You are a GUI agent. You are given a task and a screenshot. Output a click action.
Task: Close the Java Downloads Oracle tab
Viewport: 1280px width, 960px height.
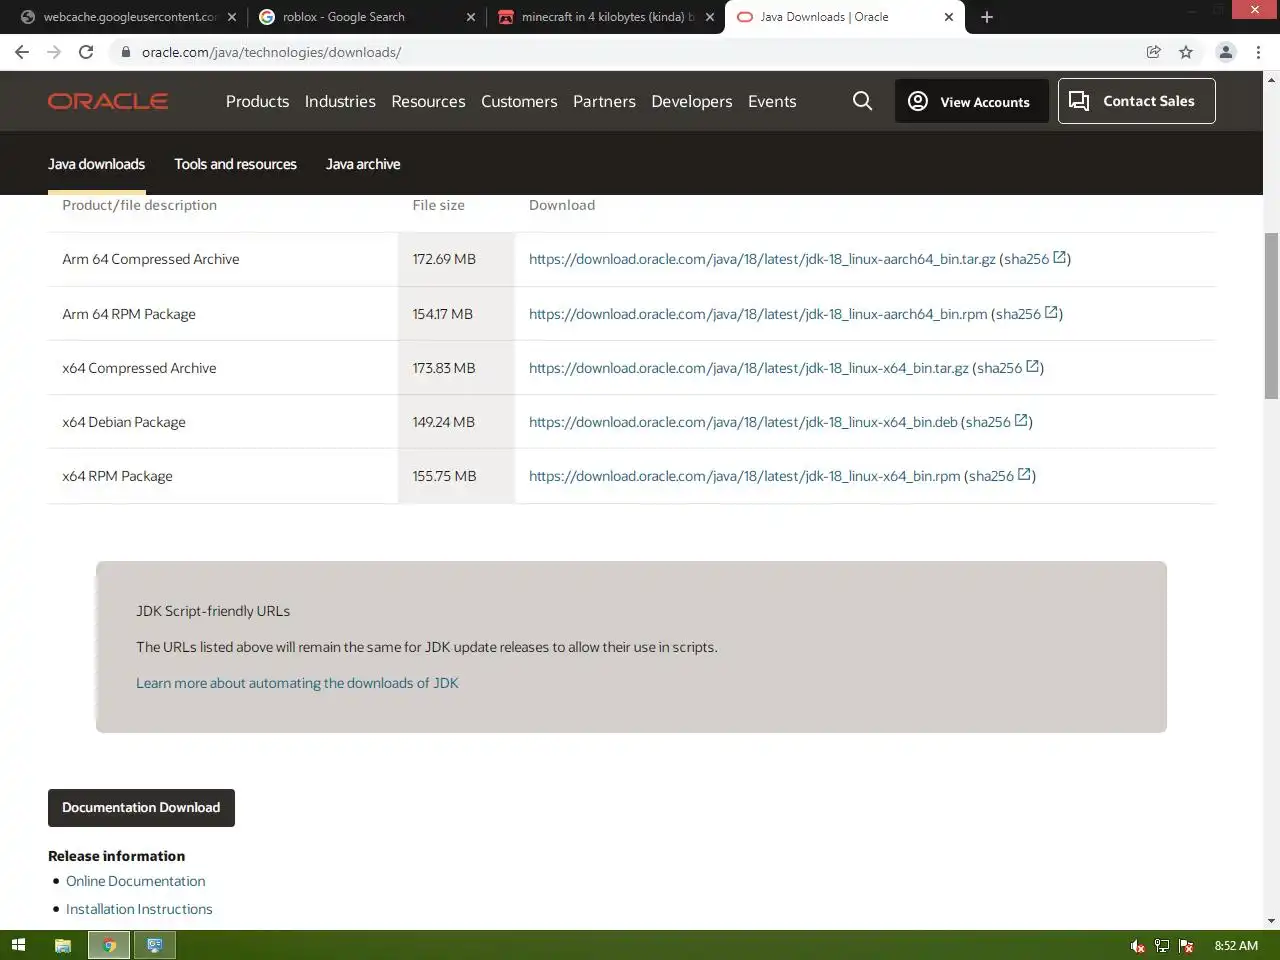[x=949, y=17]
